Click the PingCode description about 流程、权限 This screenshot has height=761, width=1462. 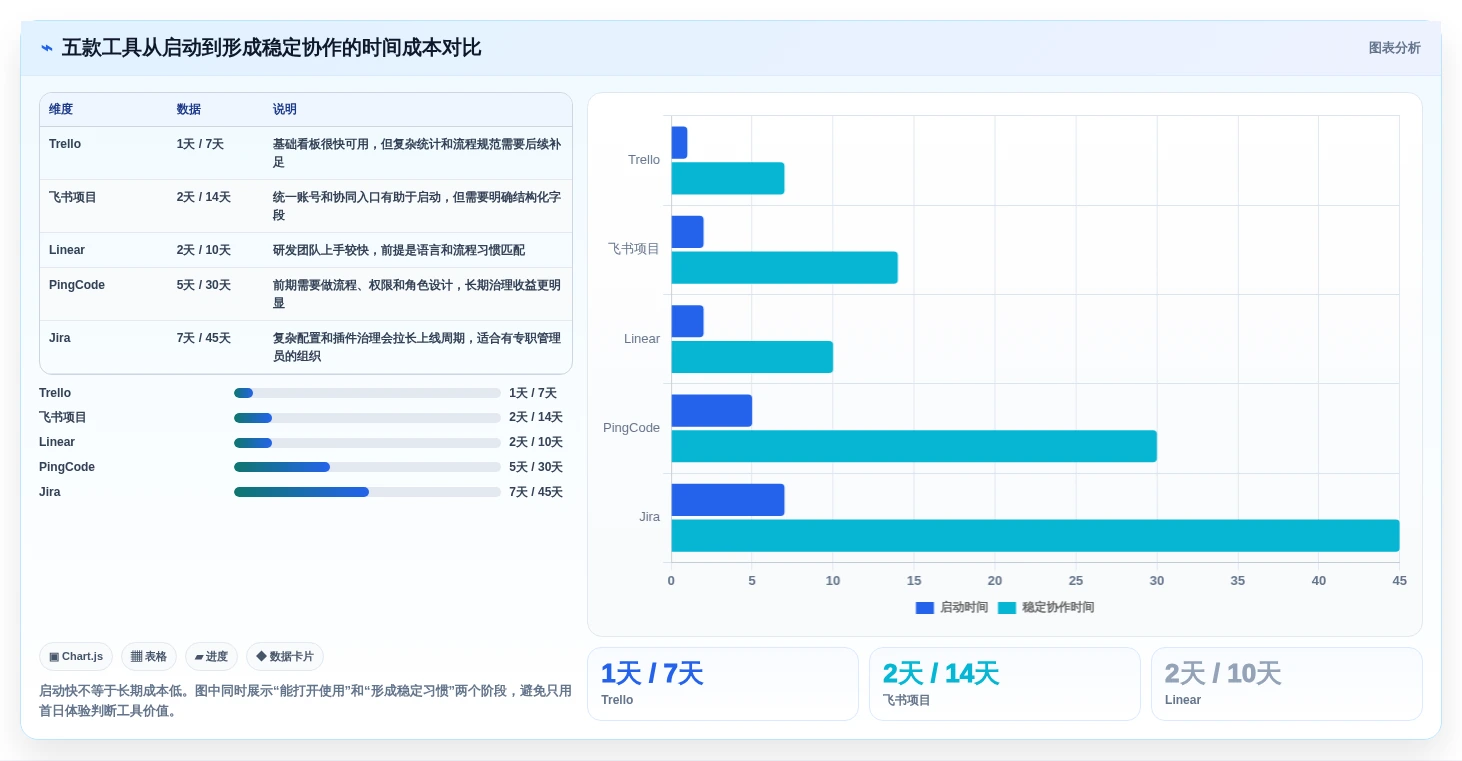417,294
